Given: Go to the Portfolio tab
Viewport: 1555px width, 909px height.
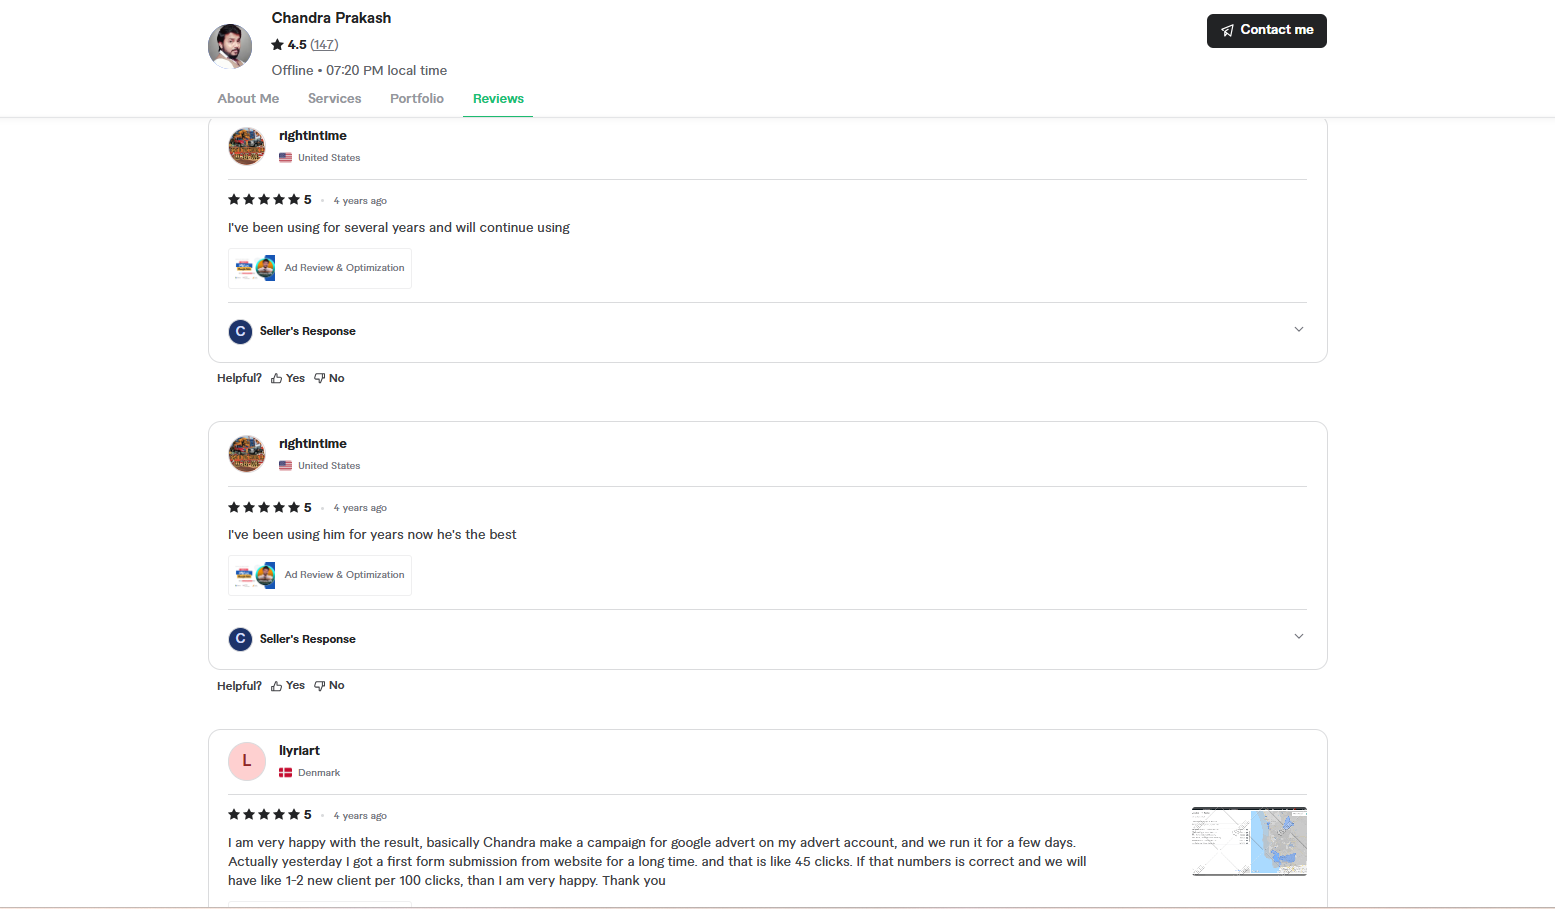Looking at the screenshot, I should pyautogui.click(x=417, y=99).
